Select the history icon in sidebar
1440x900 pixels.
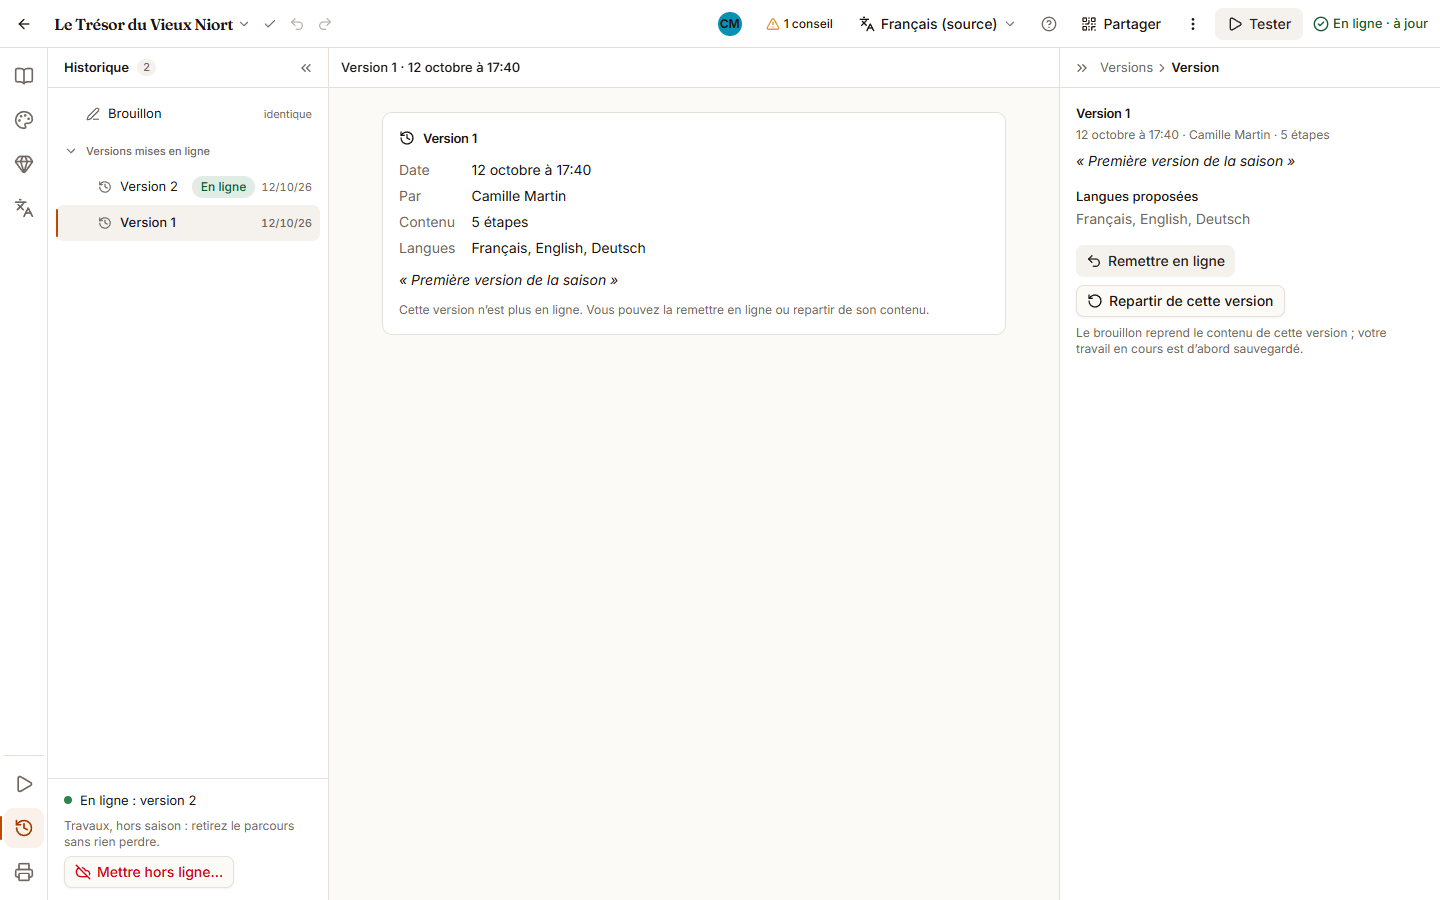(24, 828)
